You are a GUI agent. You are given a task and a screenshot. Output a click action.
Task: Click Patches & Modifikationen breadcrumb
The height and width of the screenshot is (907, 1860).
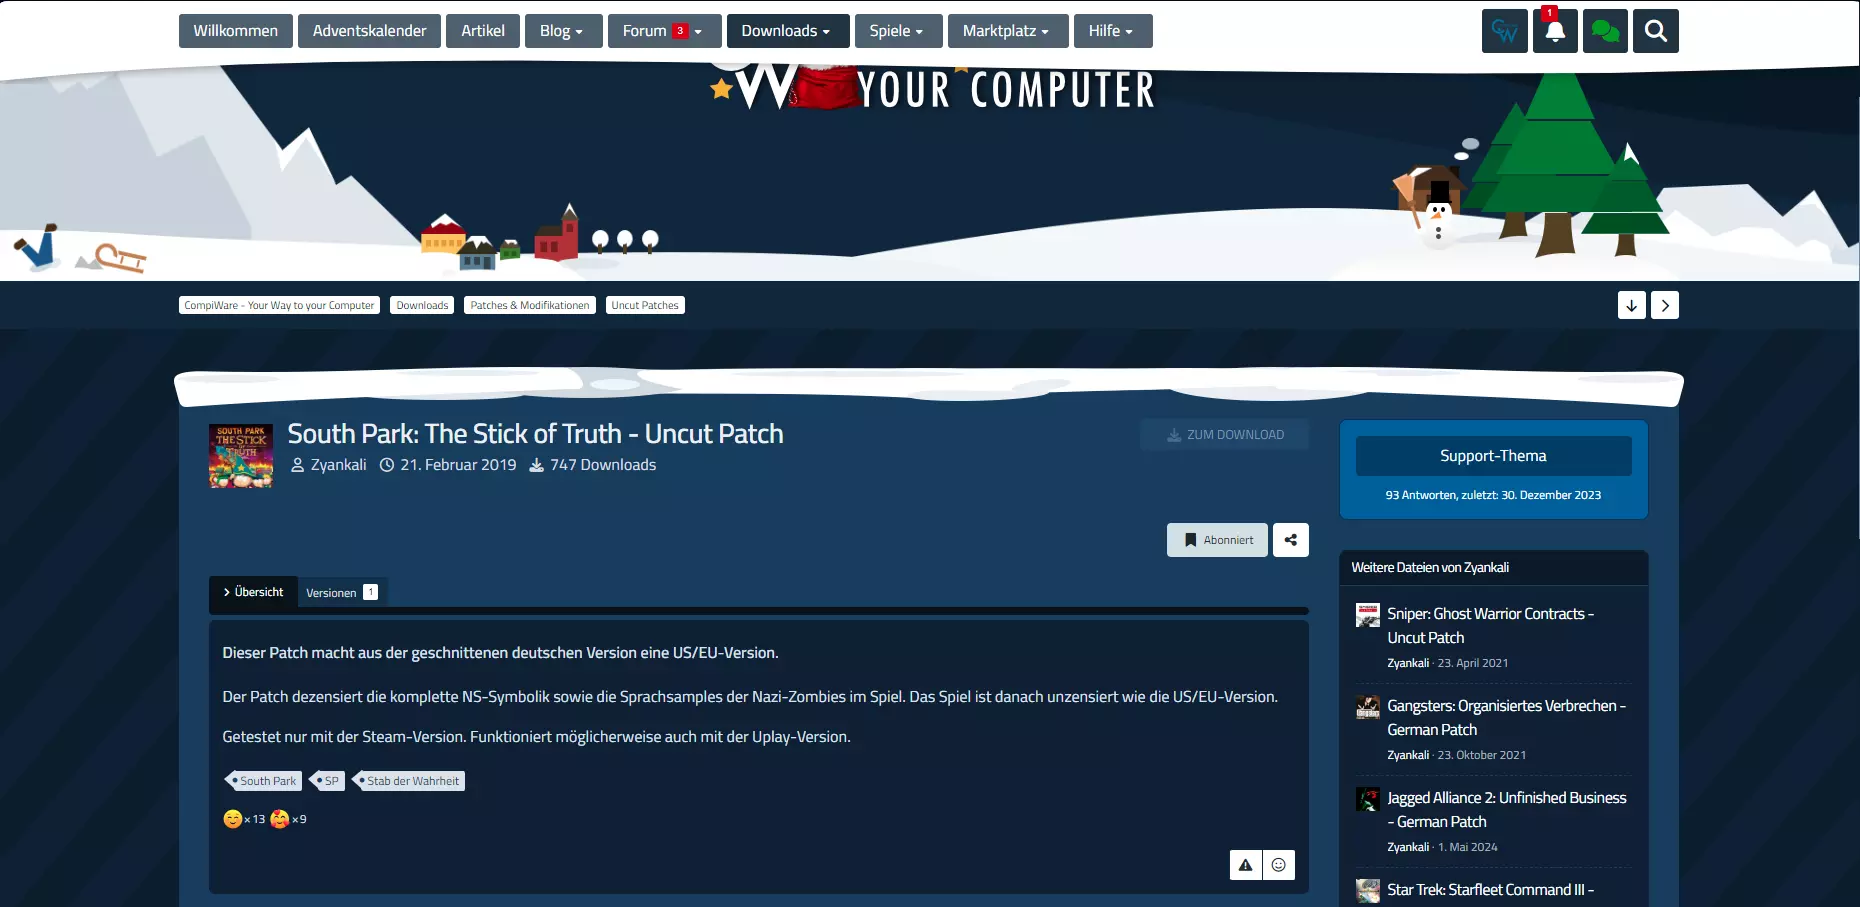[x=530, y=305]
